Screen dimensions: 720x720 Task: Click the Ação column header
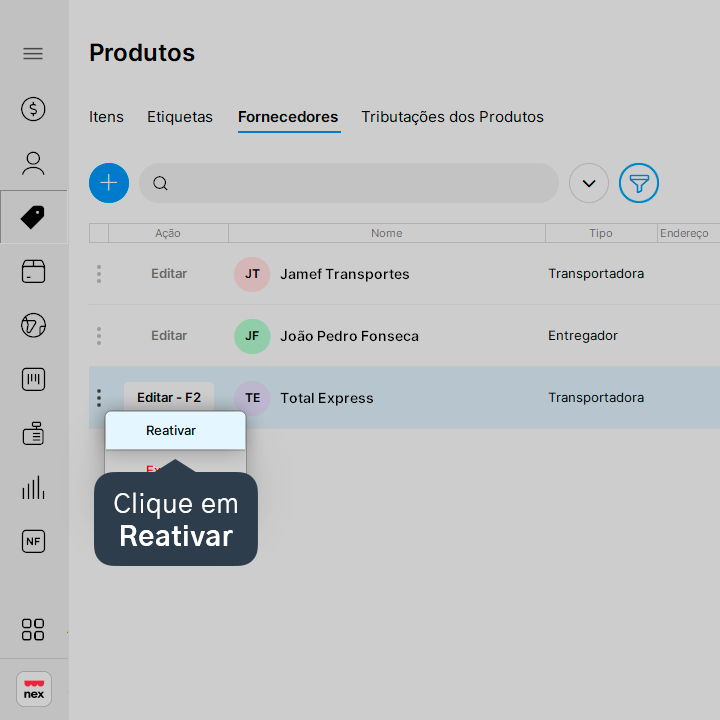pyautogui.click(x=168, y=233)
